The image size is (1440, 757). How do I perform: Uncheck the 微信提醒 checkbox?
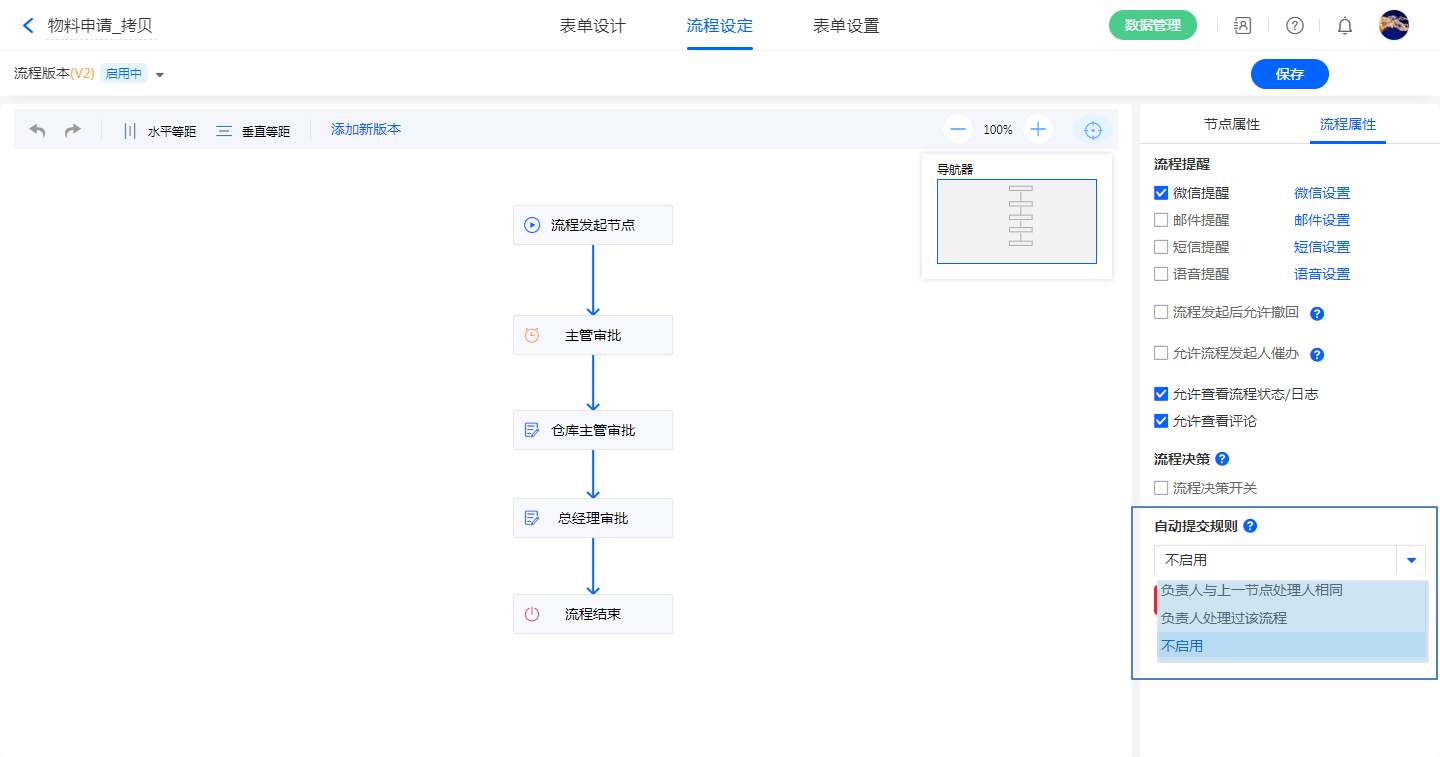[x=1161, y=193]
